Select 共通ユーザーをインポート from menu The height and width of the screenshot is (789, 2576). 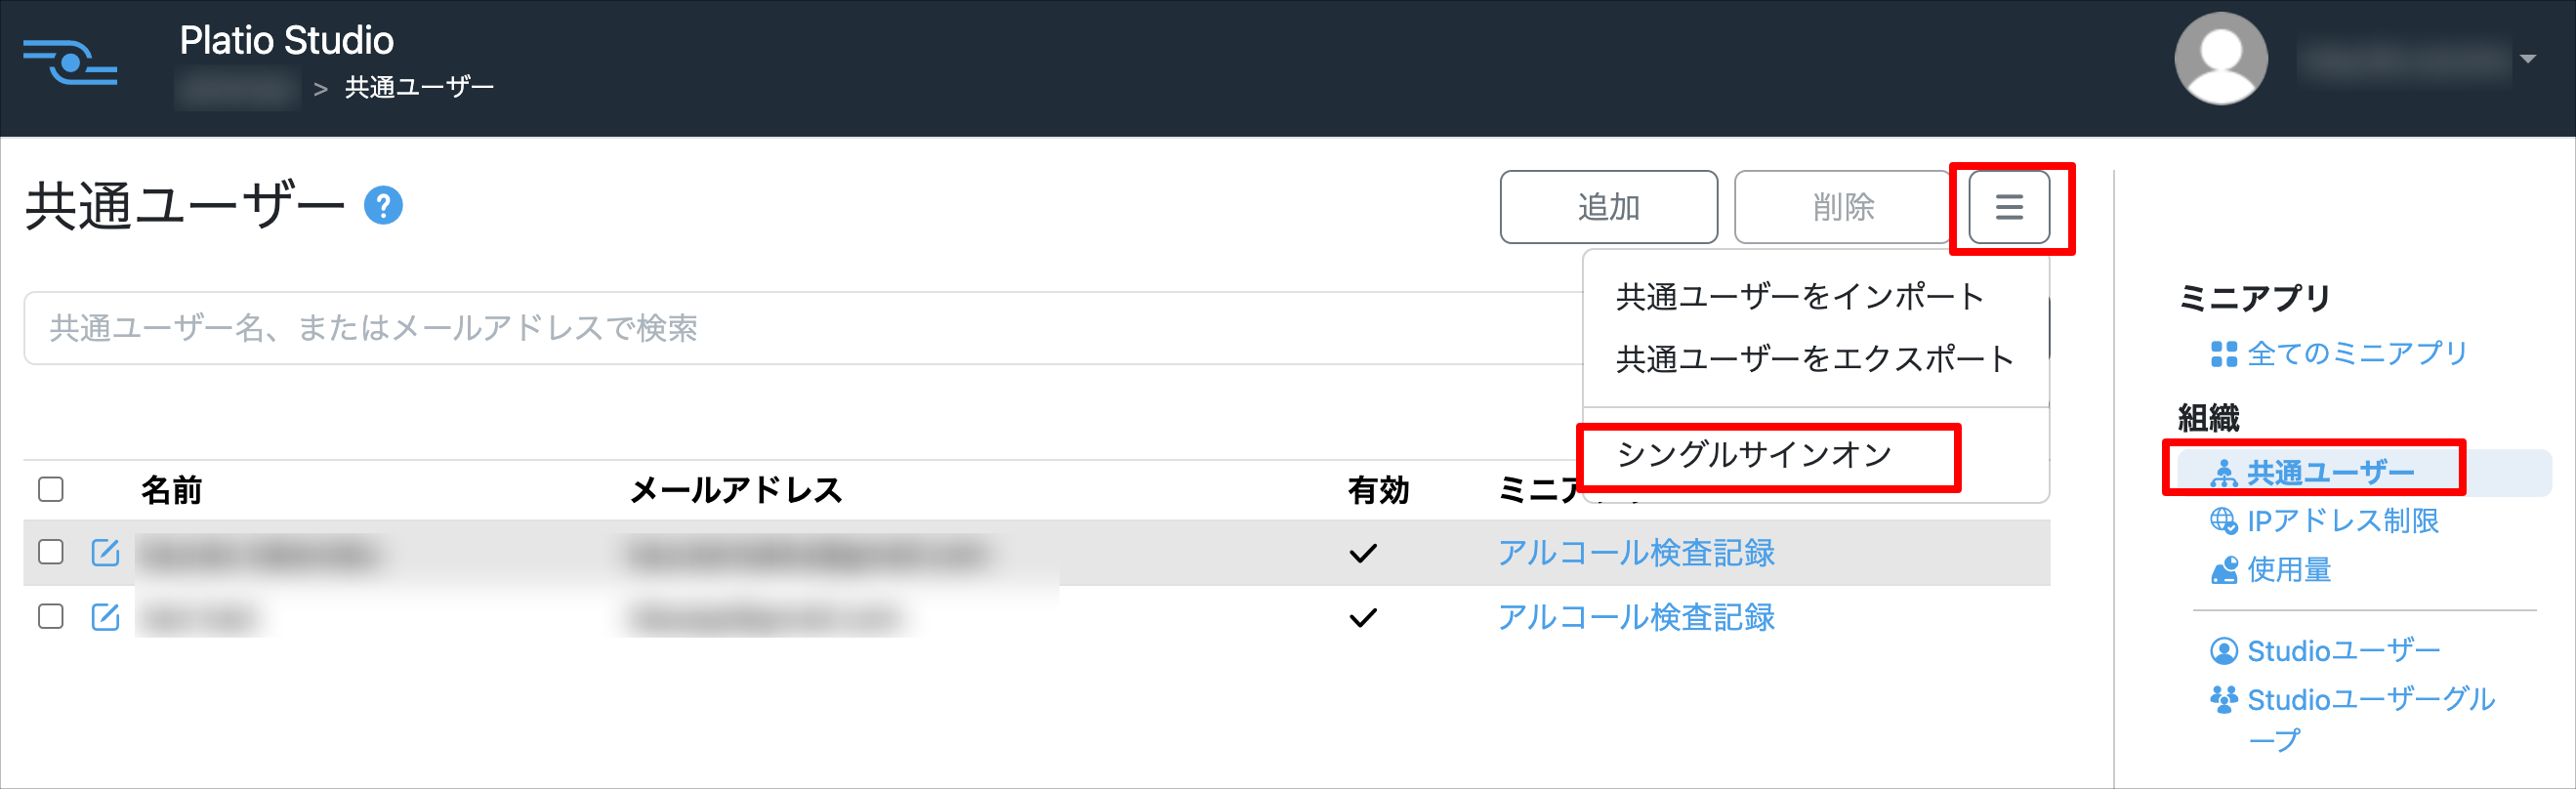click(x=1800, y=297)
